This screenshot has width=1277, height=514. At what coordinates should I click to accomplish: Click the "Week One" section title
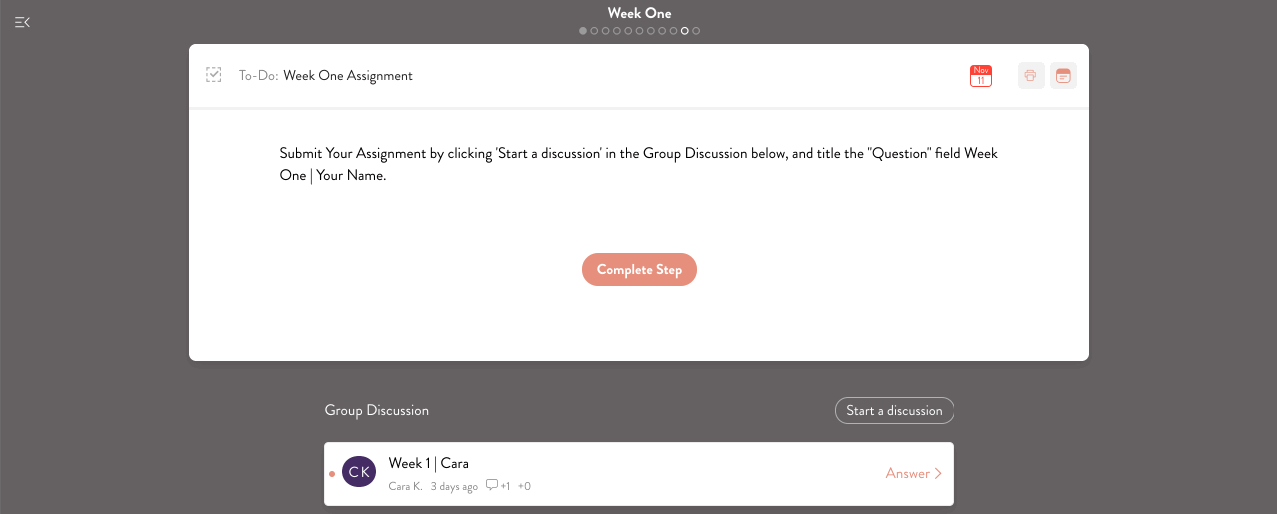pos(639,13)
